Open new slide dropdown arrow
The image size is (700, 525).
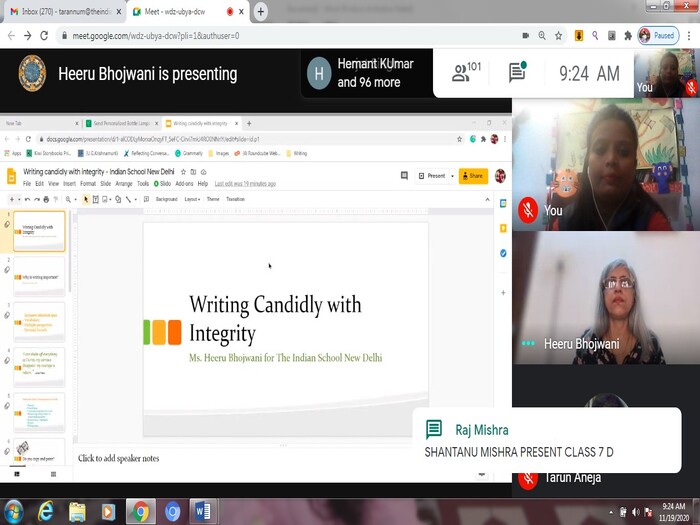19,200
